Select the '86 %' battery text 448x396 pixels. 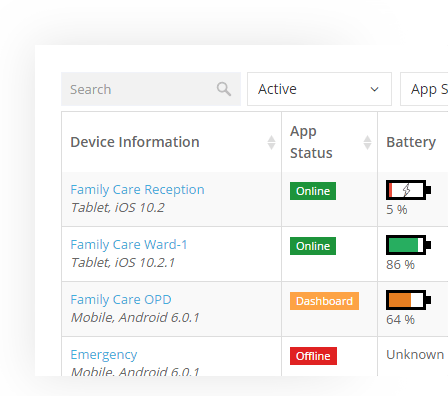(x=400, y=265)
